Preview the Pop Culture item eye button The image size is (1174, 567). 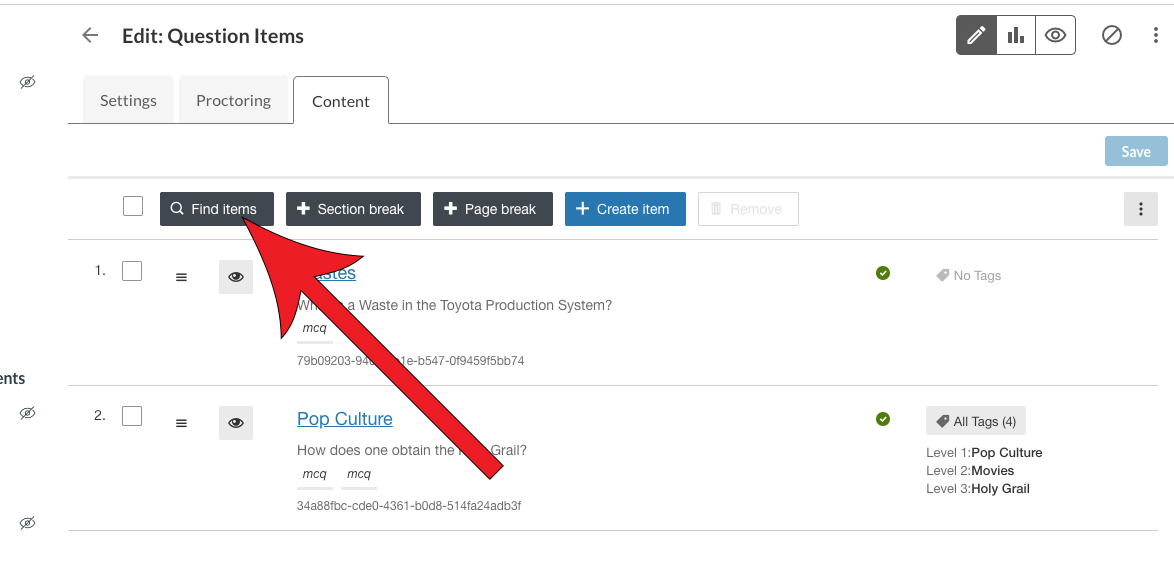point(236,423)
